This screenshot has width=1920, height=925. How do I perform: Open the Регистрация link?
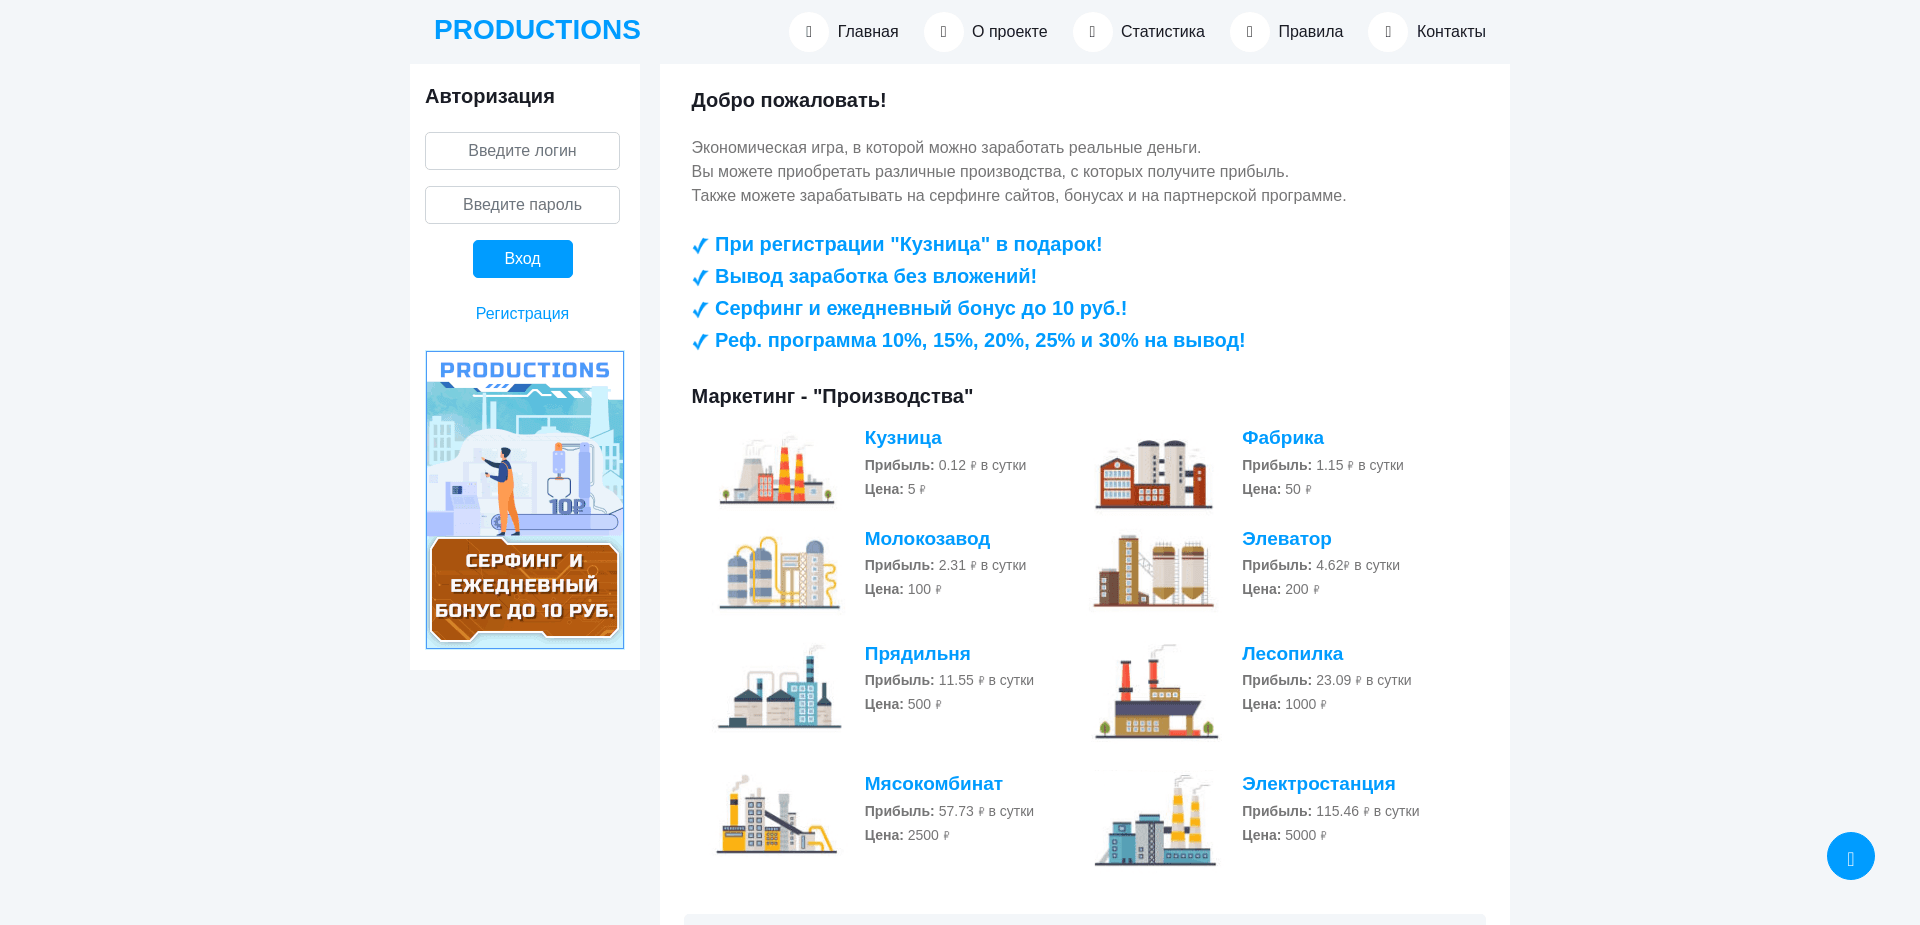pyautogui.click(x=522, y=313)
